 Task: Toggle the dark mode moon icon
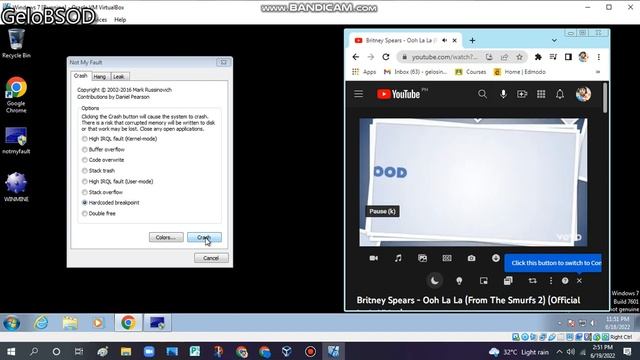pyautogui.click(x=435, y=280)
